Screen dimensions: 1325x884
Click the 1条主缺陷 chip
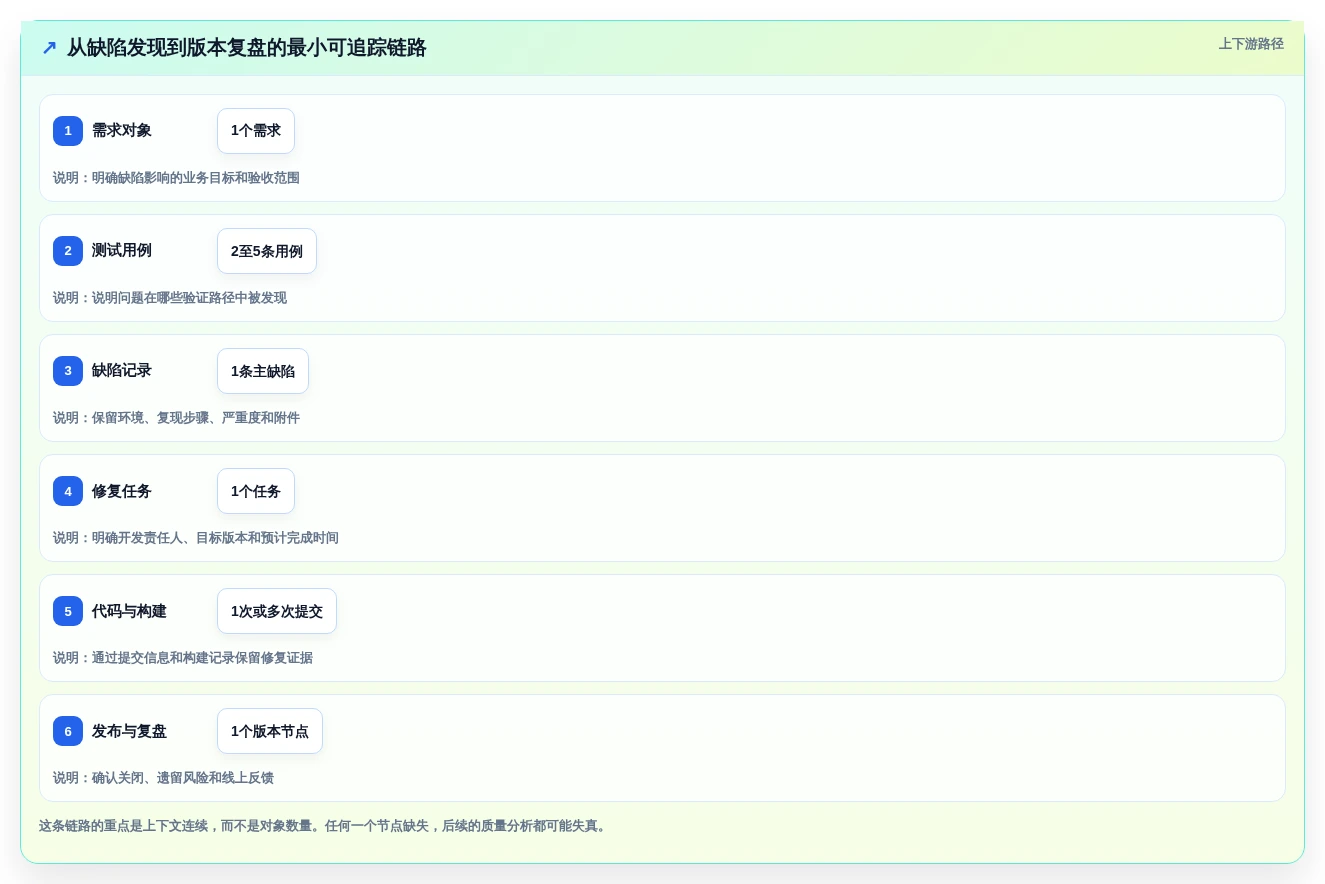263,371
